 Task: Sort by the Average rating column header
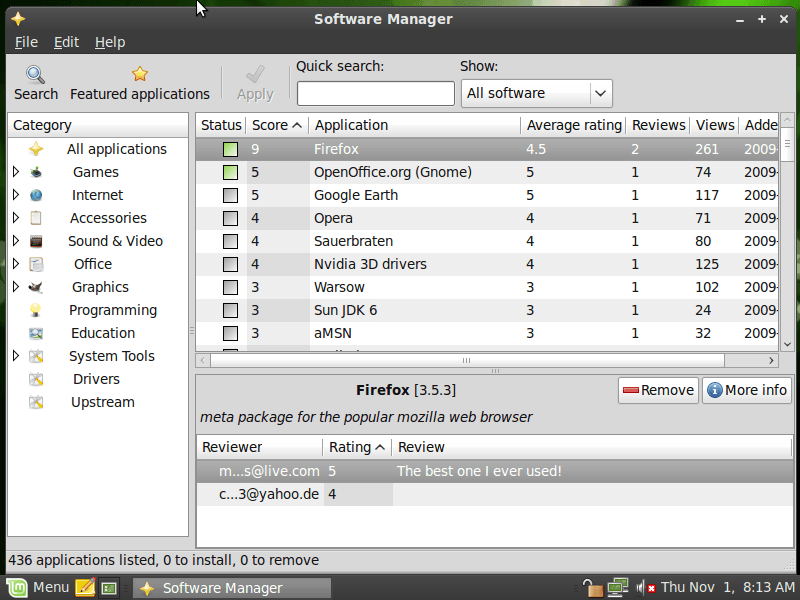pos(574,125)
